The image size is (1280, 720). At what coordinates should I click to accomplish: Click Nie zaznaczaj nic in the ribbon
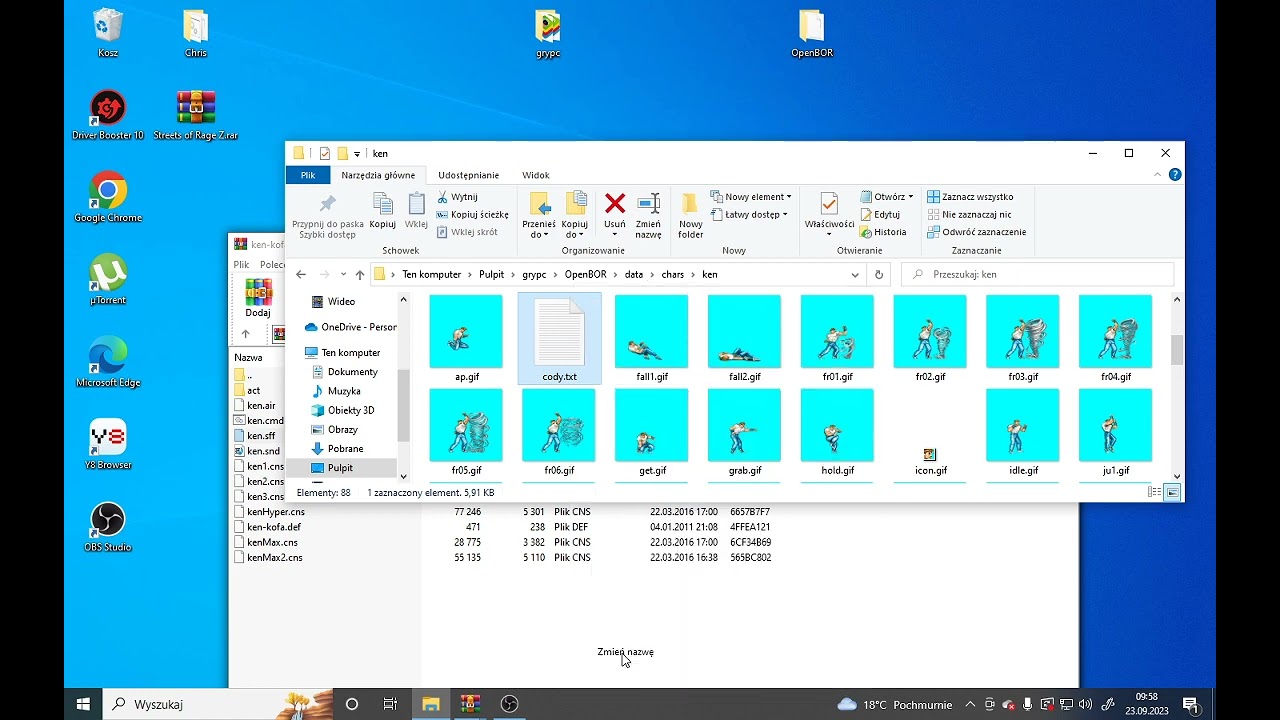(968, 214)
